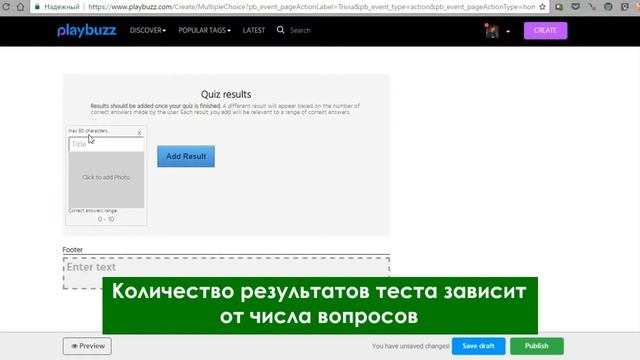
Task: Open the user avatar profile
Action: click(x=492, y=31)
